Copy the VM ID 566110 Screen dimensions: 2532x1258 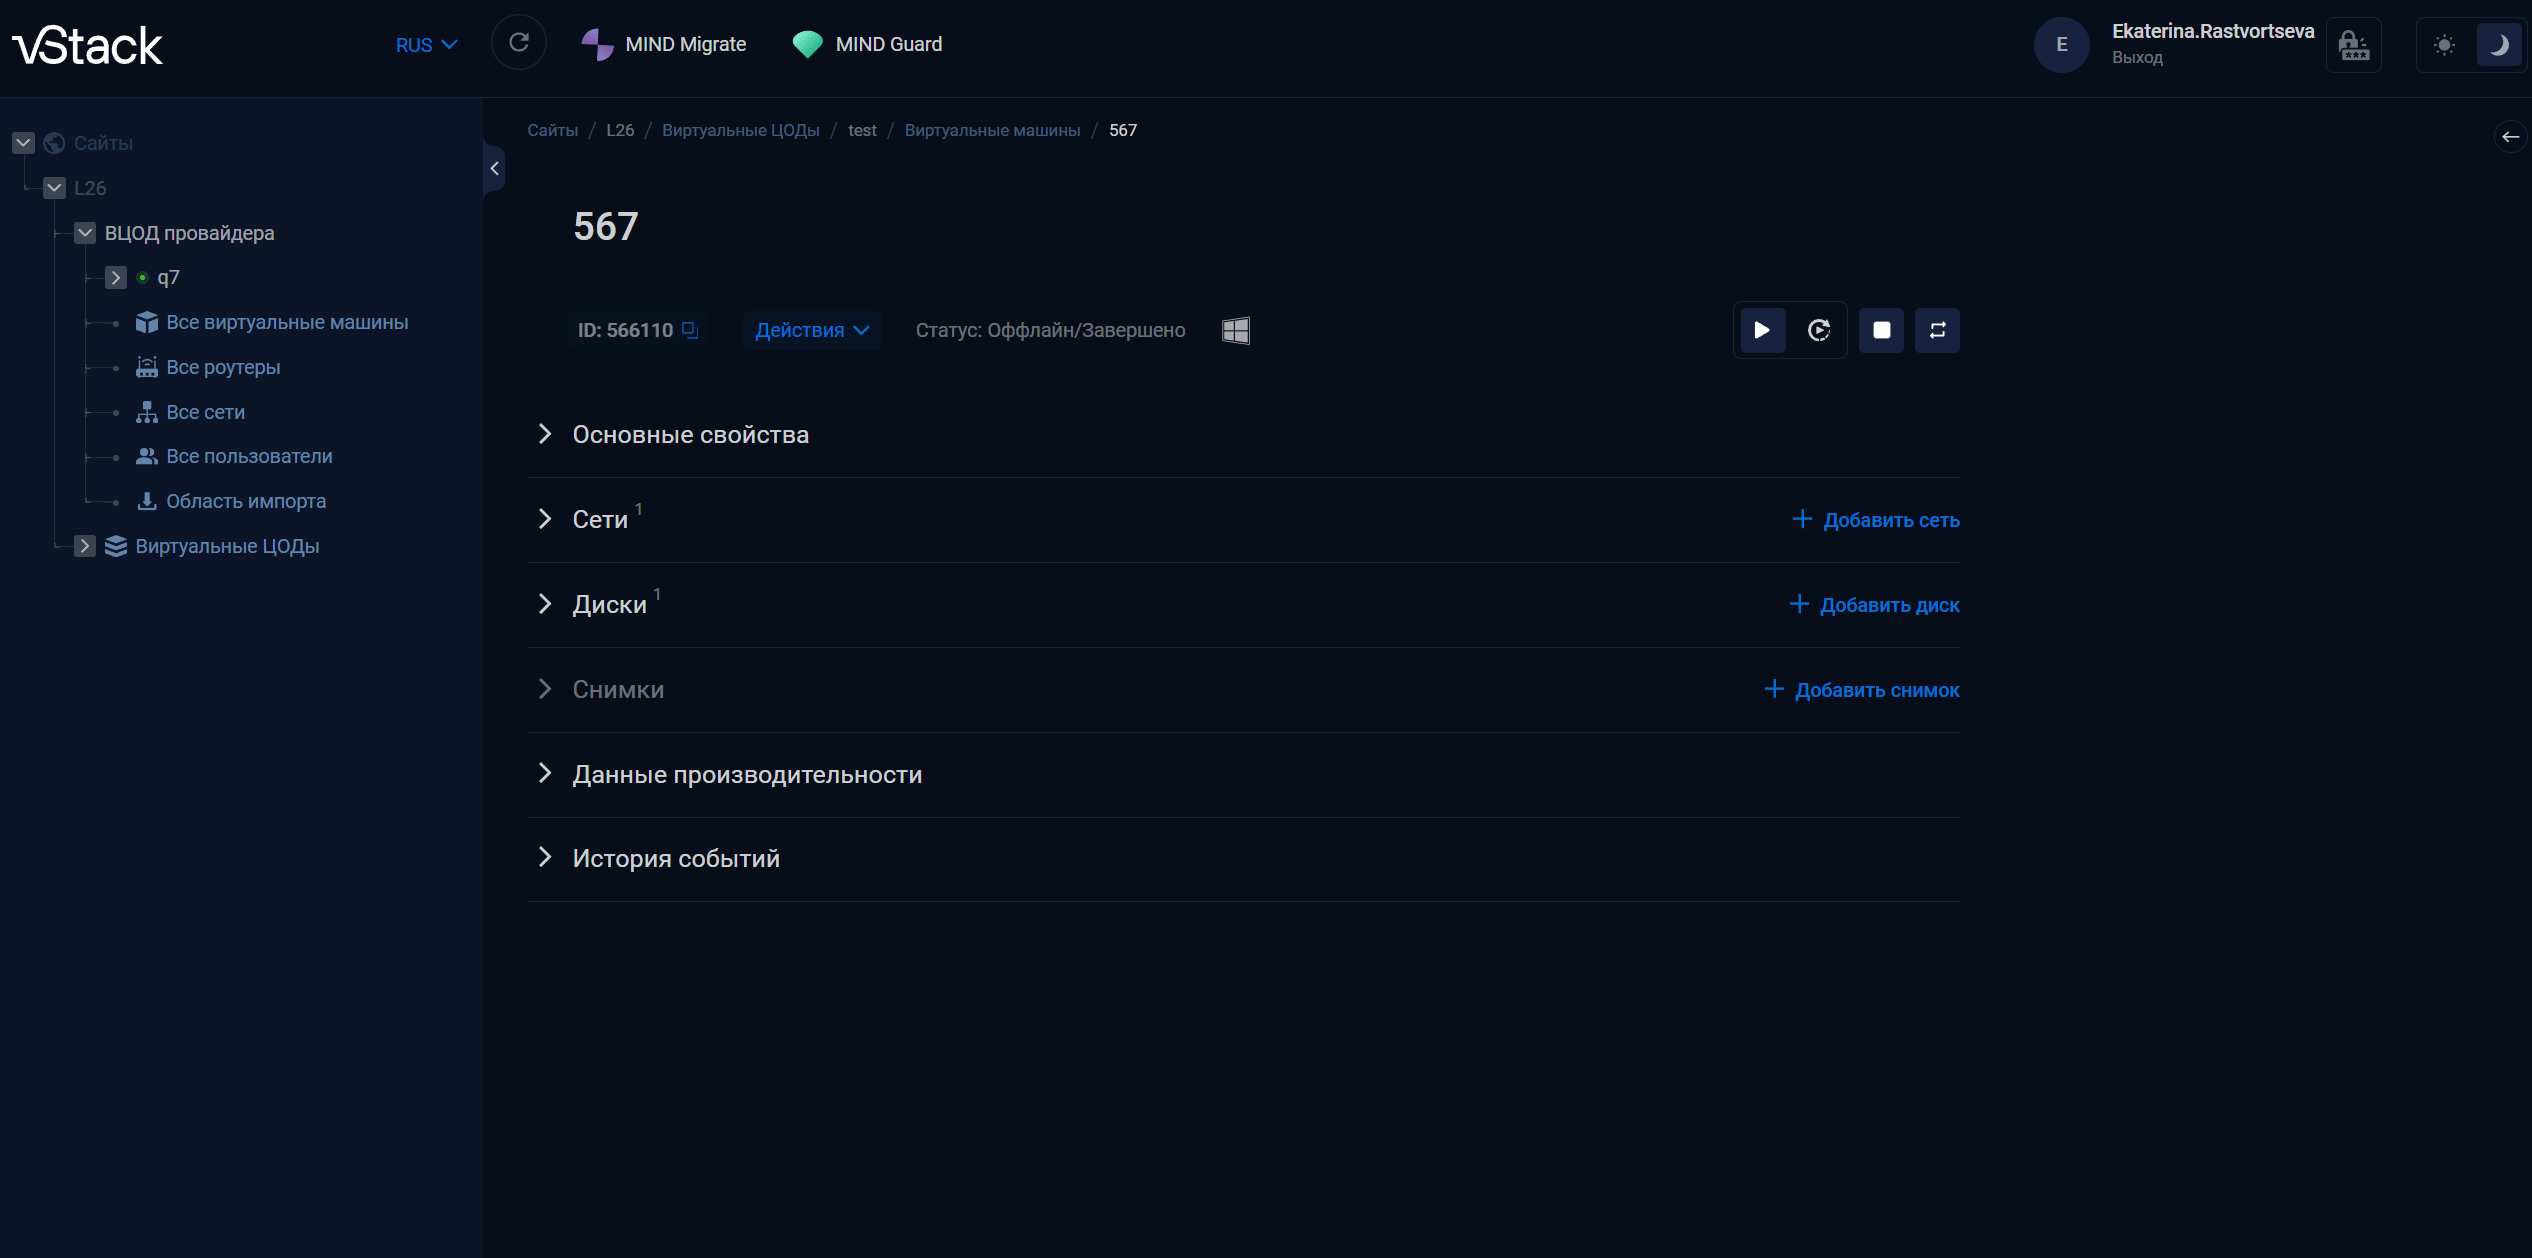click(x=690, y=329)
